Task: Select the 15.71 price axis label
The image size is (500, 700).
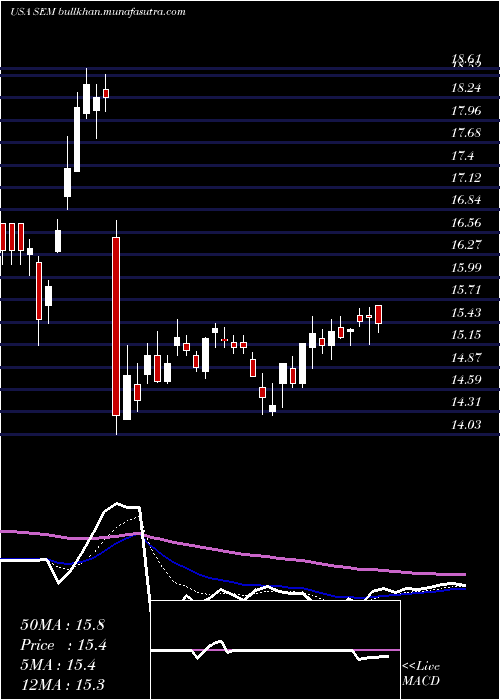Action: (466, 290)
